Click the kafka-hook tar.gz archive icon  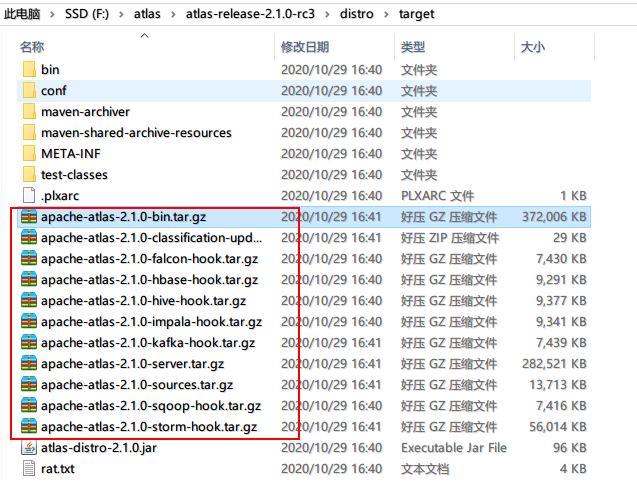coord(28,343)
